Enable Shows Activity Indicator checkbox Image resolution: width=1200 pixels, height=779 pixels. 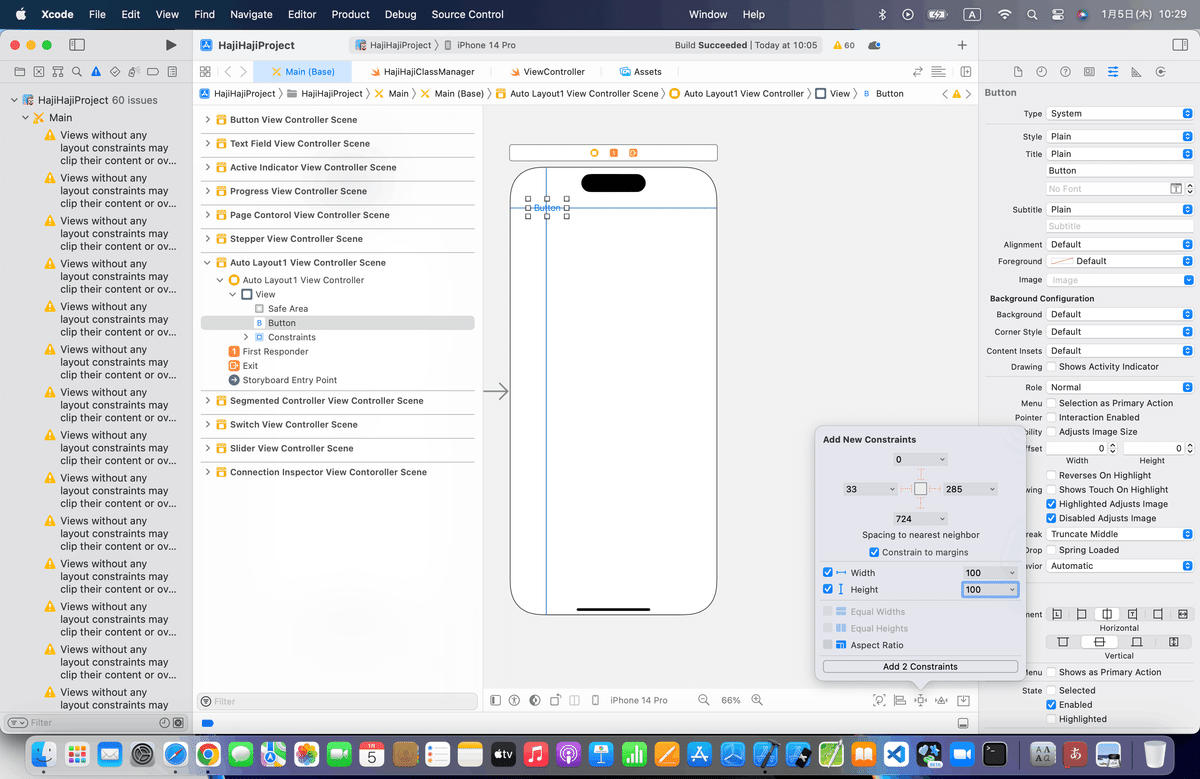1051,367
